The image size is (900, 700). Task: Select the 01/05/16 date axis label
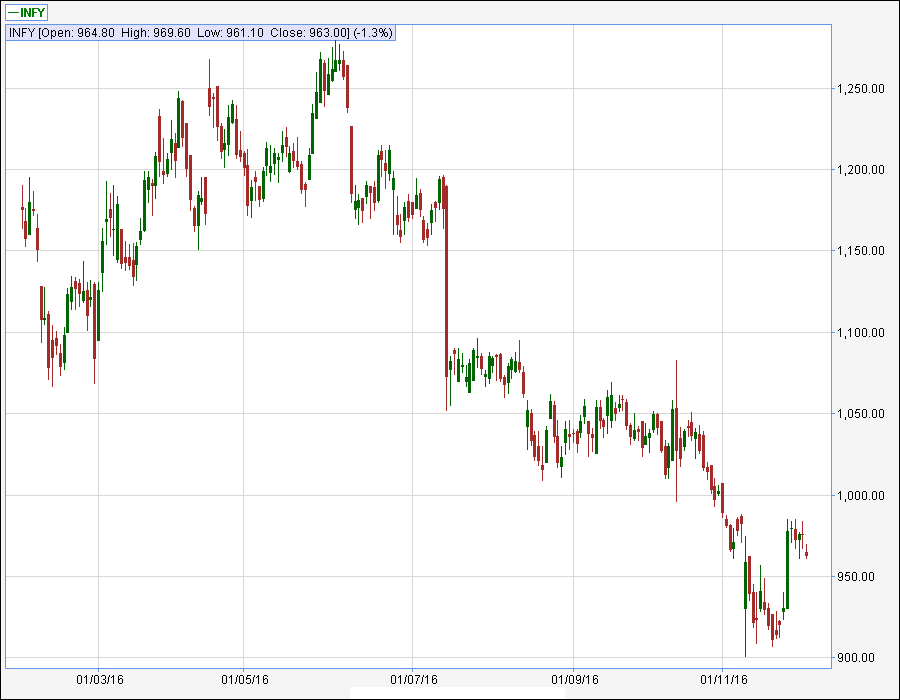pyautogui.click(x=245, y=680)
